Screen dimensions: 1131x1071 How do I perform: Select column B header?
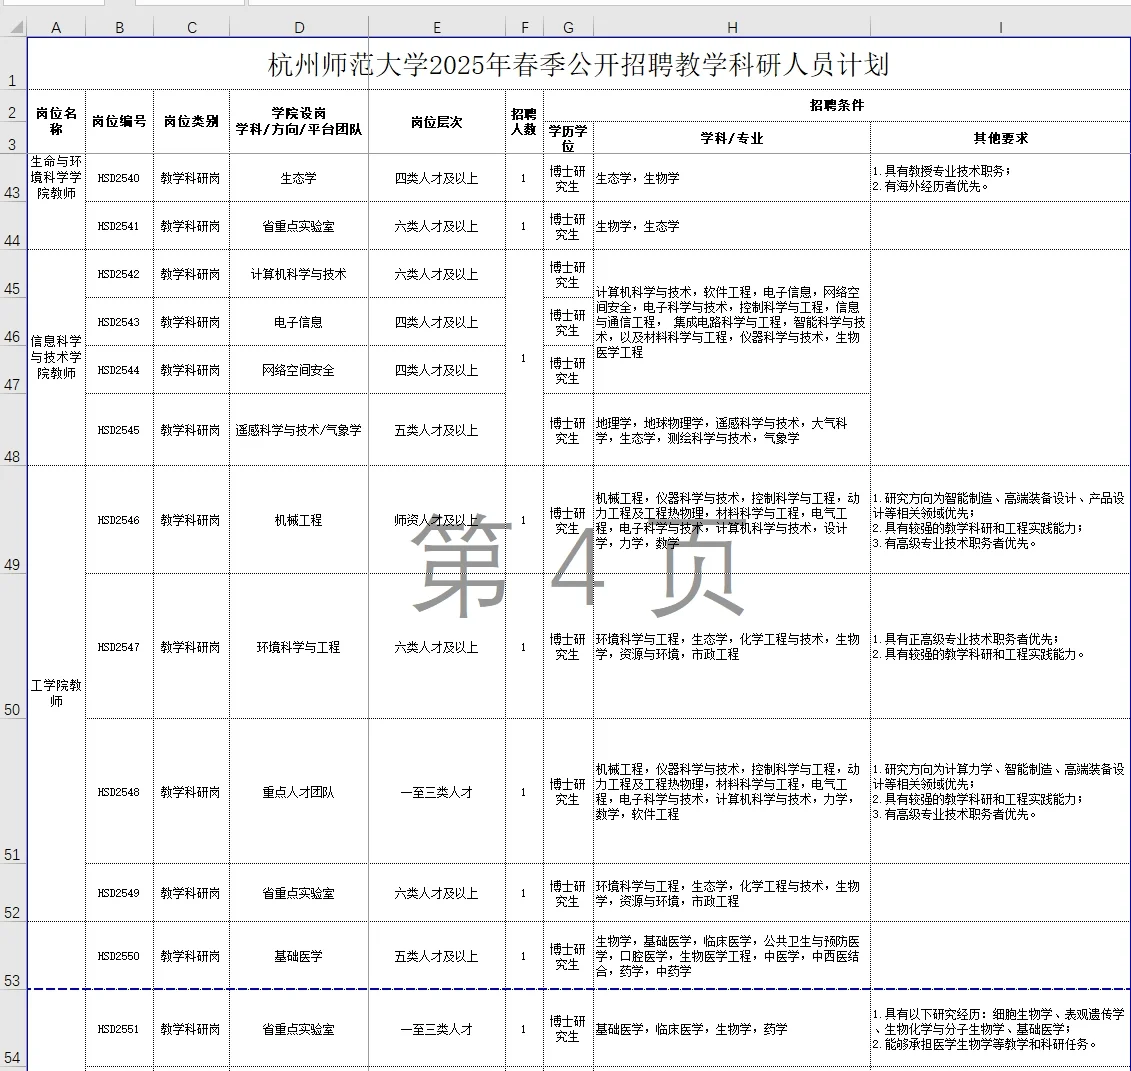120,27
